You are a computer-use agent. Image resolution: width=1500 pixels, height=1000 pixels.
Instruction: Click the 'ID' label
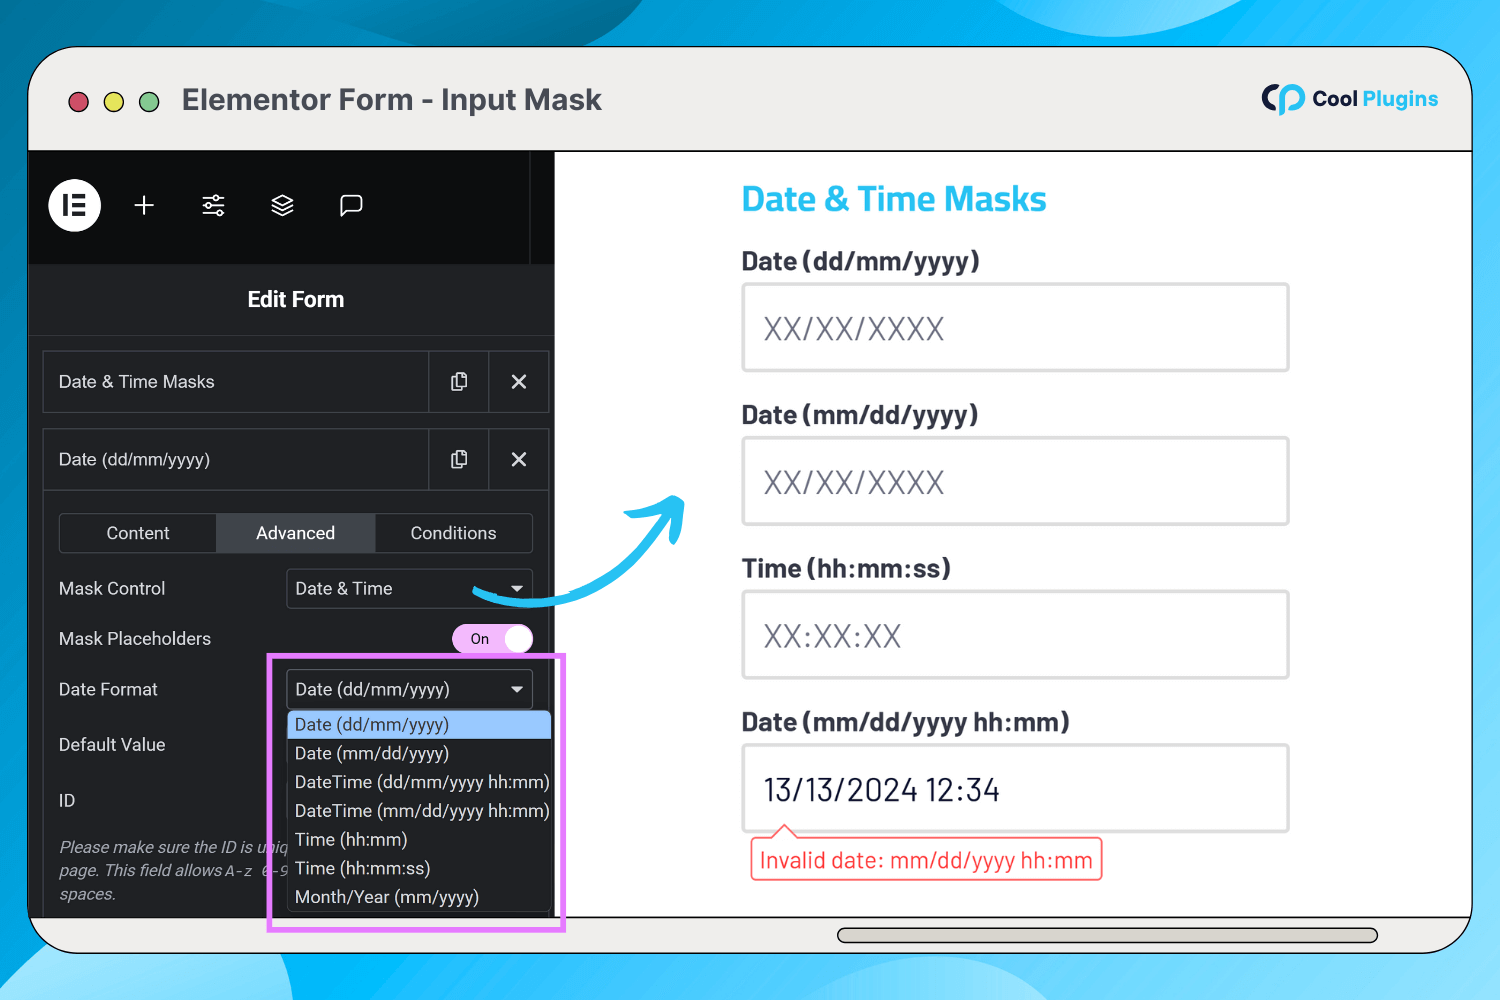[x=67, y=801]
